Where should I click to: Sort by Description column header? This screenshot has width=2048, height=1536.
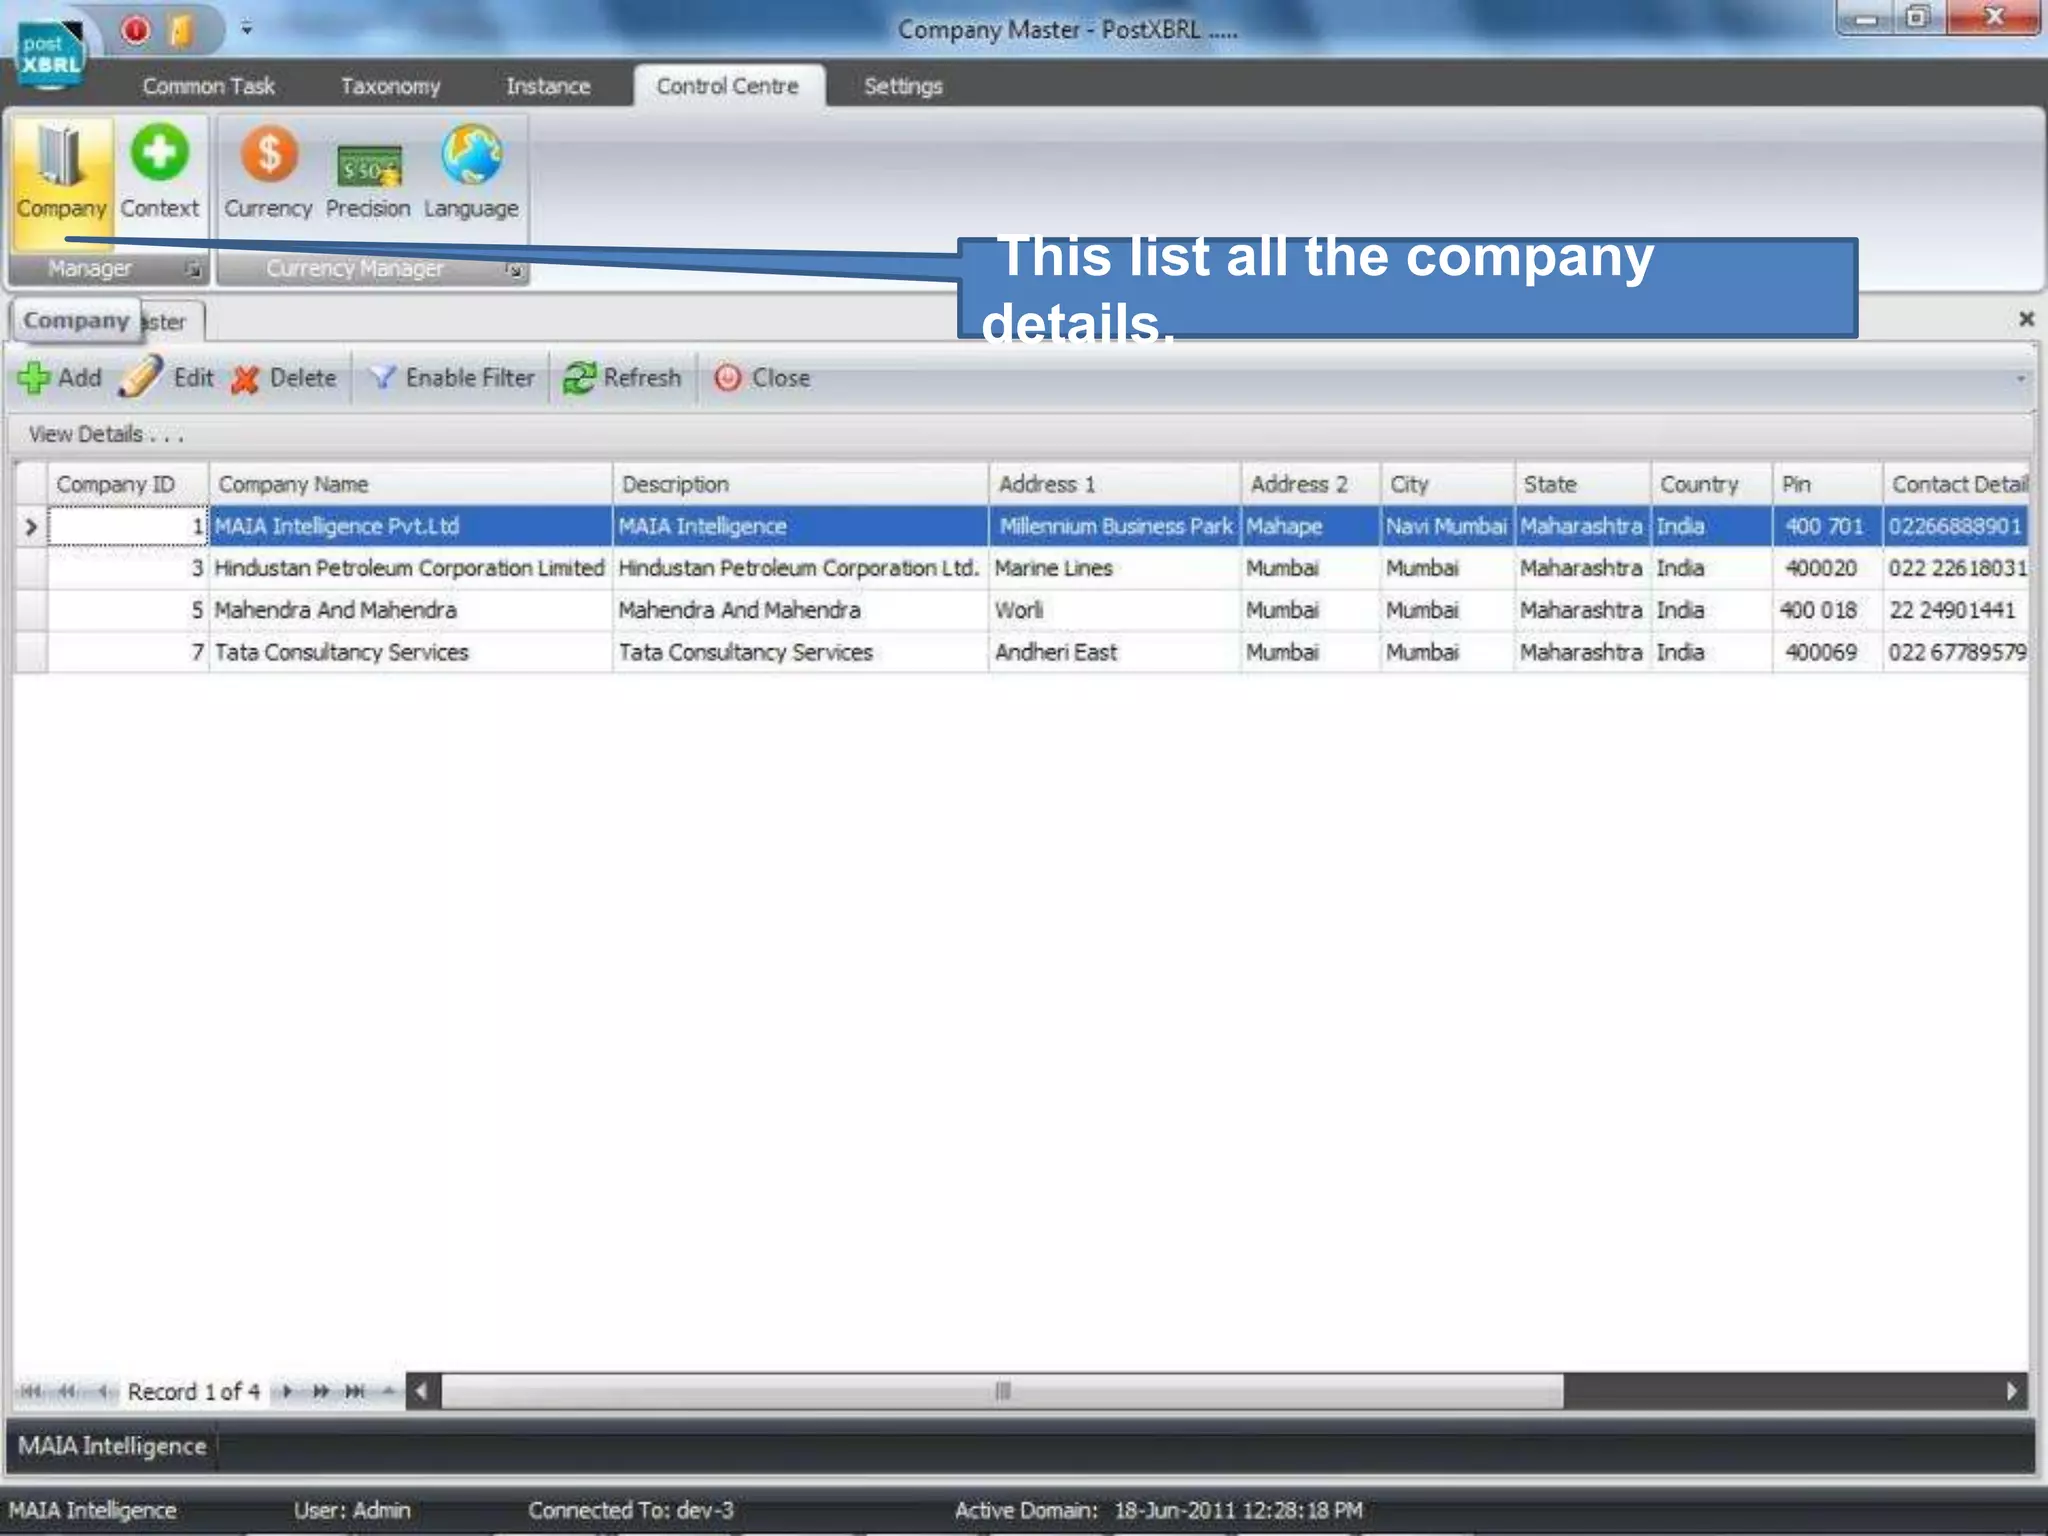tap(801, 484)
